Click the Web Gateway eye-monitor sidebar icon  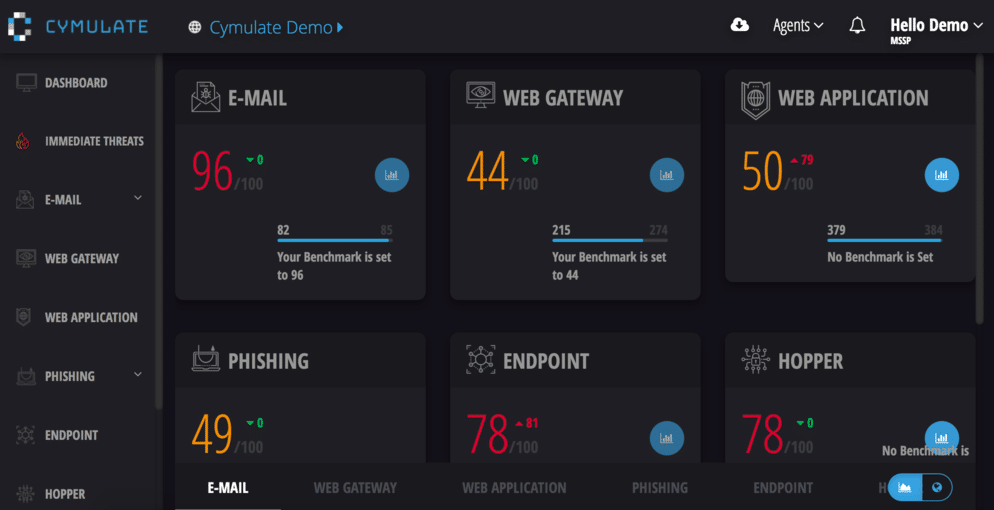pos(25,258)
